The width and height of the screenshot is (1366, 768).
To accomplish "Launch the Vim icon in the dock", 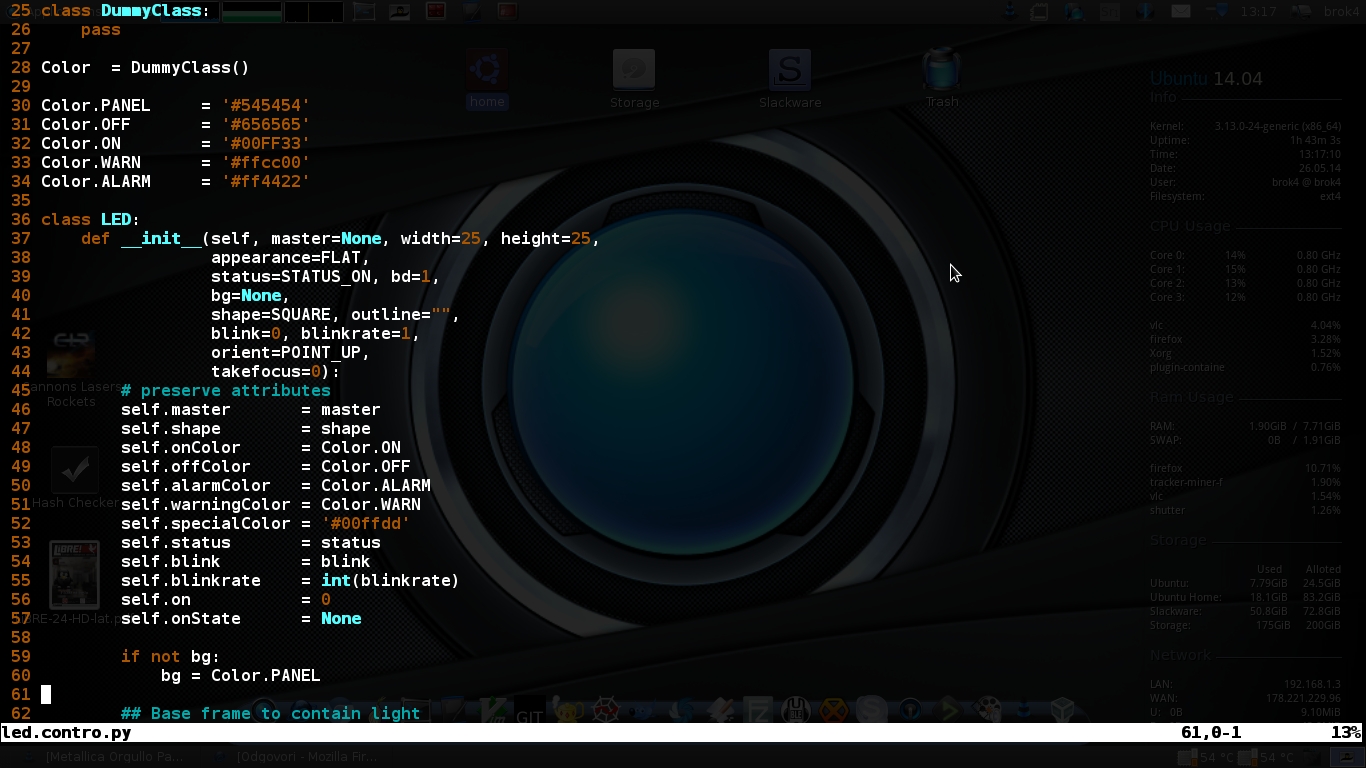I will point(492,711).
